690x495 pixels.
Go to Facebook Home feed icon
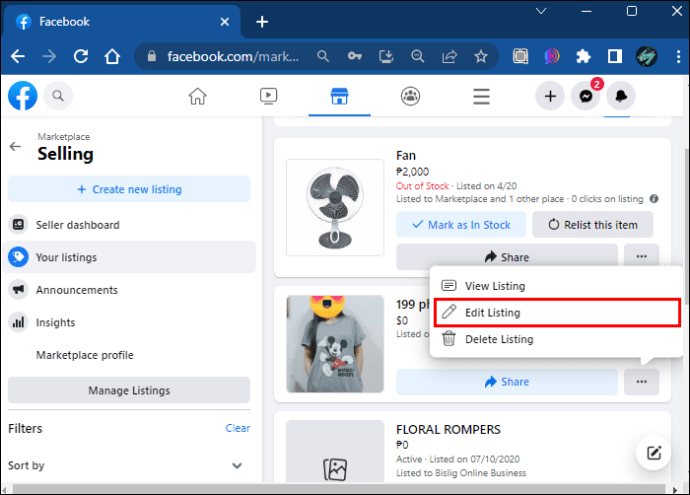click(x=198, y=96)
